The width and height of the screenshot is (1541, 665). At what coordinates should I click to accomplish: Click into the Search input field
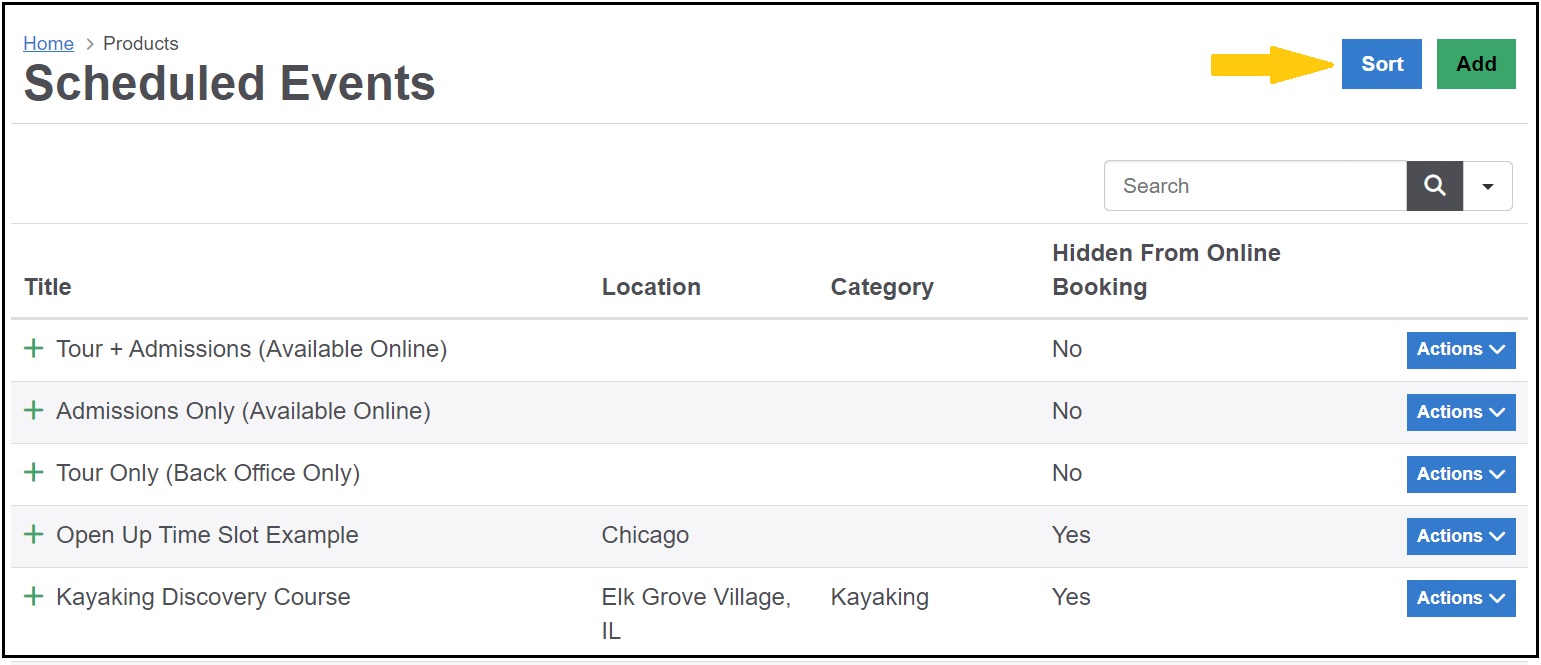(1255, 186)
